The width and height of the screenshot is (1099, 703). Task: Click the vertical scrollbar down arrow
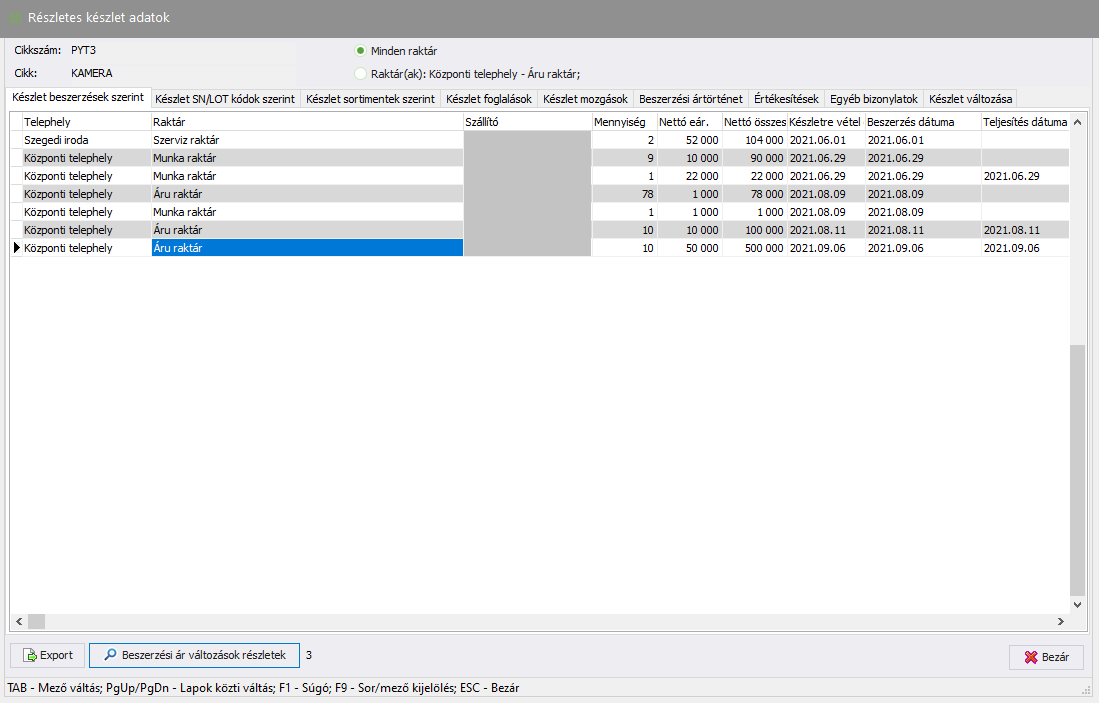point(1077,605)
